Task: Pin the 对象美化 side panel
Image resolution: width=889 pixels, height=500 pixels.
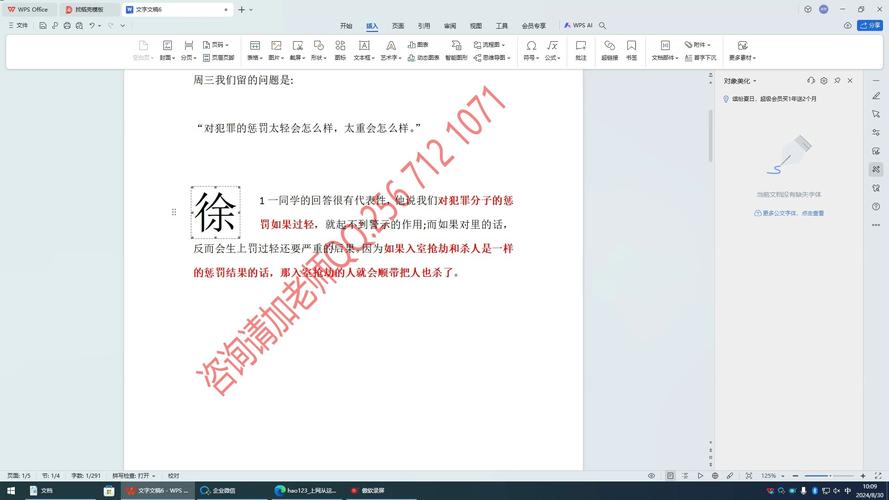Action: point(837,81)
